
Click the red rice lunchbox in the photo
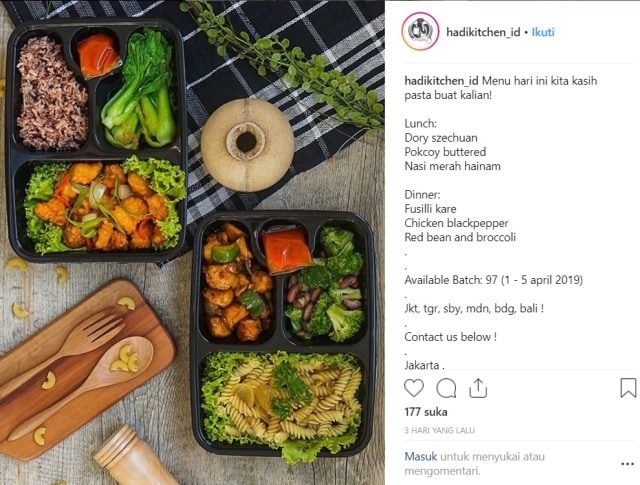coord(96,141)
